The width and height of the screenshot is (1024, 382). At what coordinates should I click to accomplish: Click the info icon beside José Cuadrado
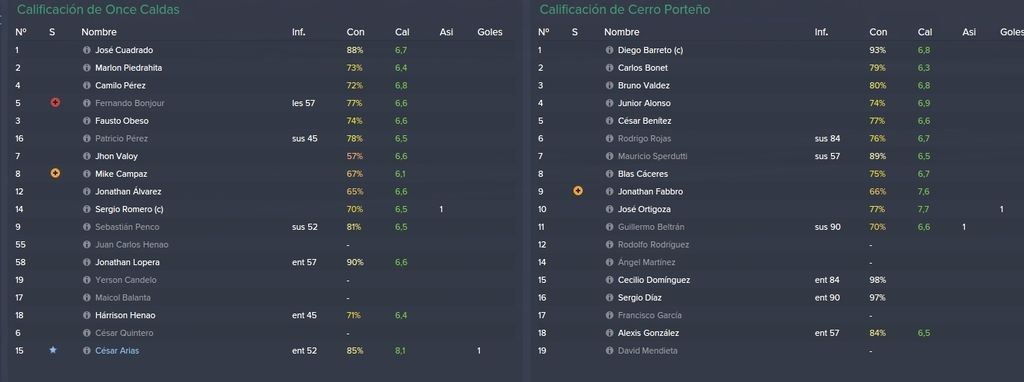click(86, 50)
